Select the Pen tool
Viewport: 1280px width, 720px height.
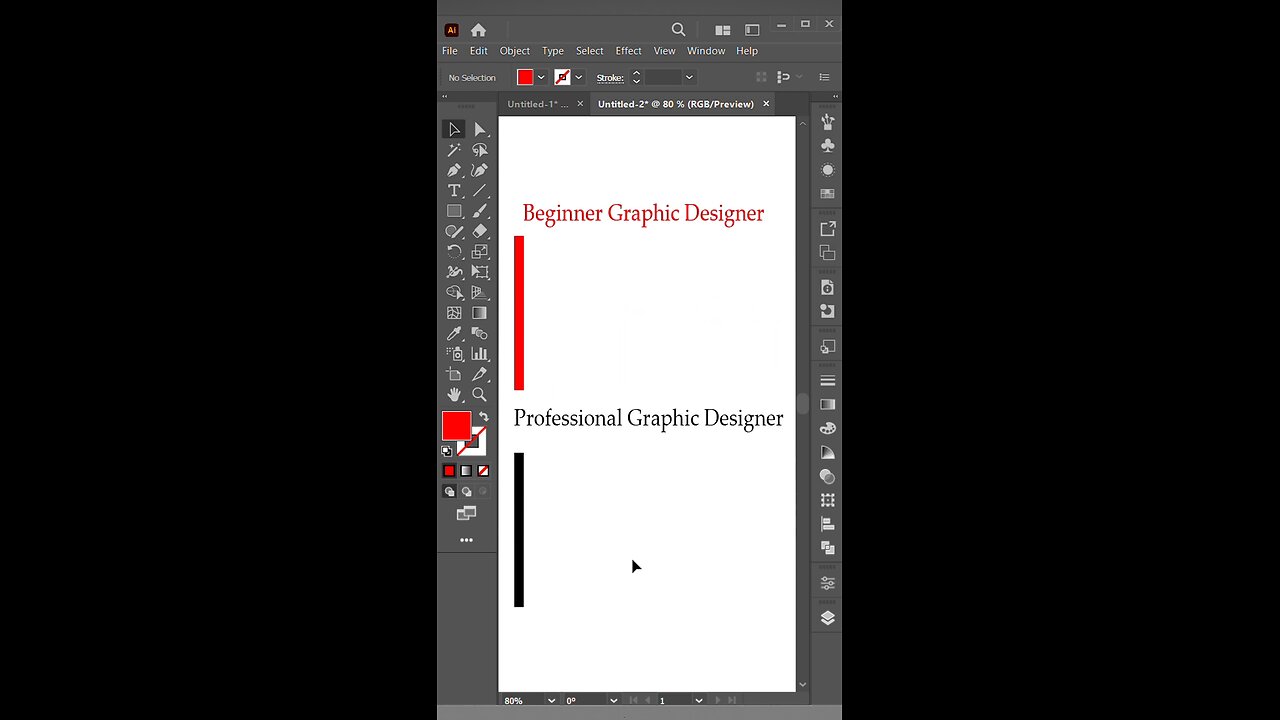[x=454, y=170]
